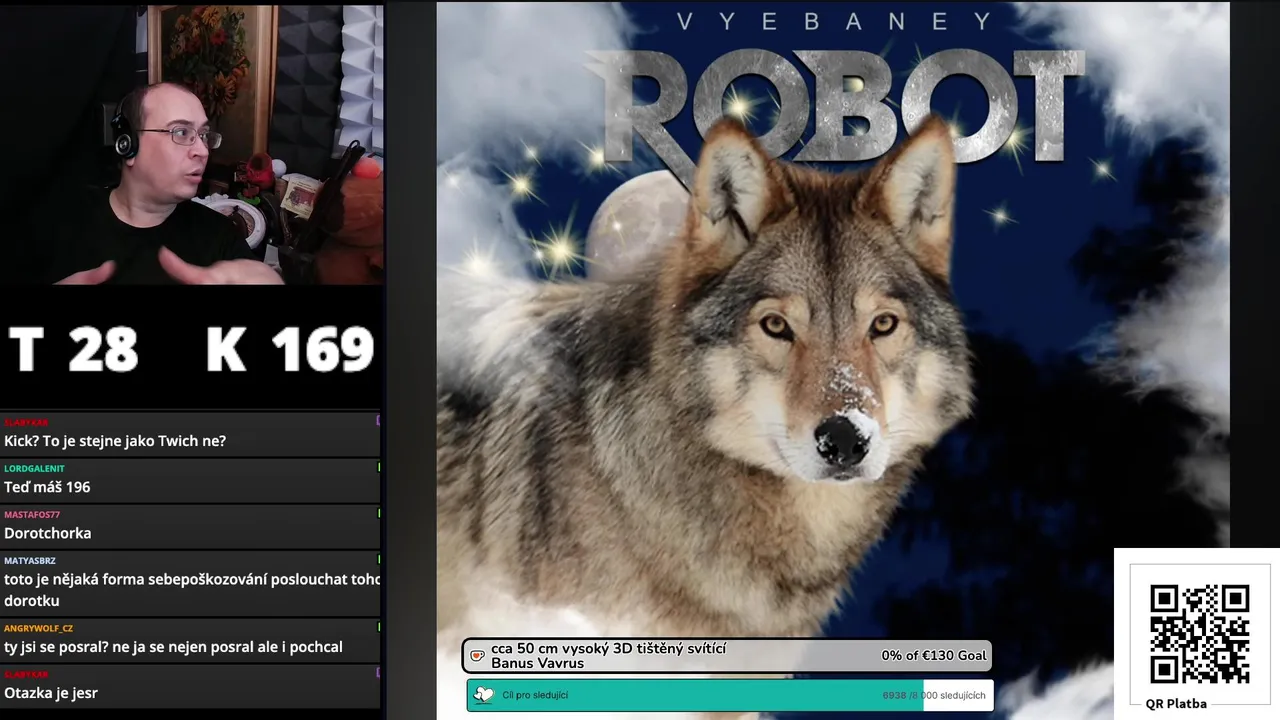Click the streamer webcam feed
The image size is (1280, 720).
[x=192, y=145]
